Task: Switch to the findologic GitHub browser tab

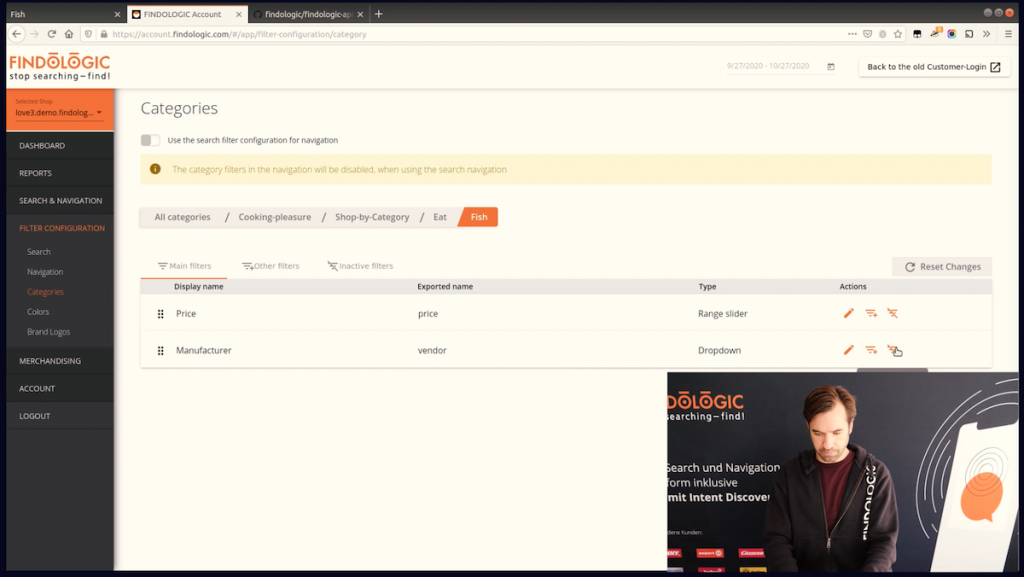Action: point(308,14)
